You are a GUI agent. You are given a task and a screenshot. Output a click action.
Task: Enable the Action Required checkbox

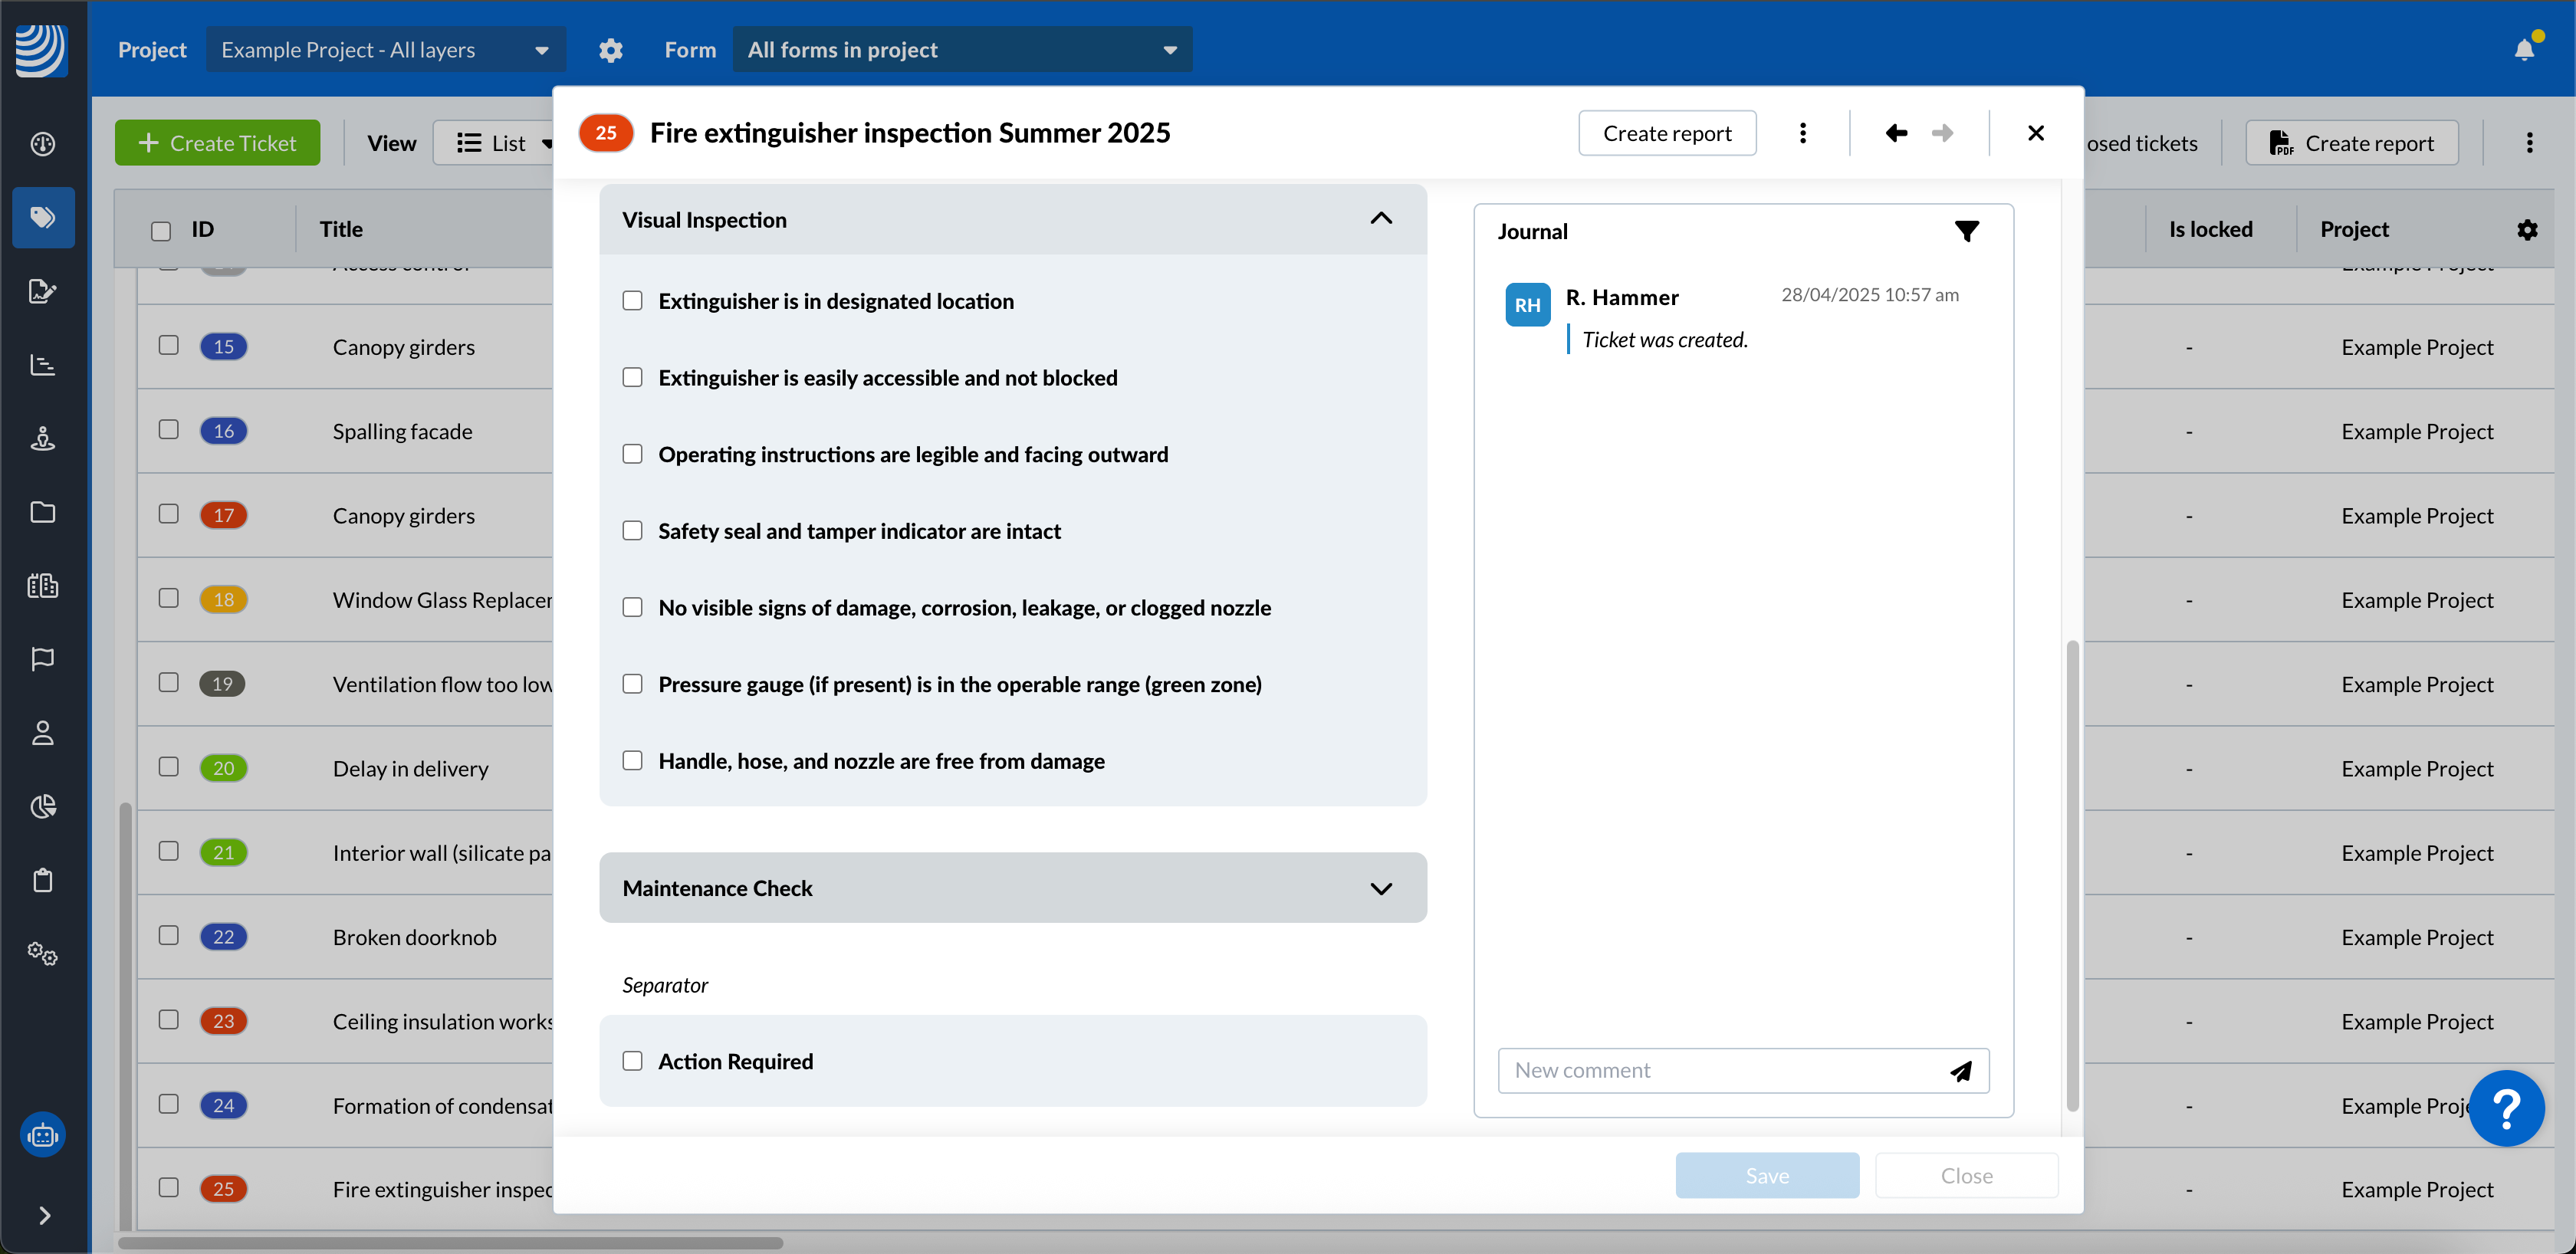click(x=632, y=1061)
